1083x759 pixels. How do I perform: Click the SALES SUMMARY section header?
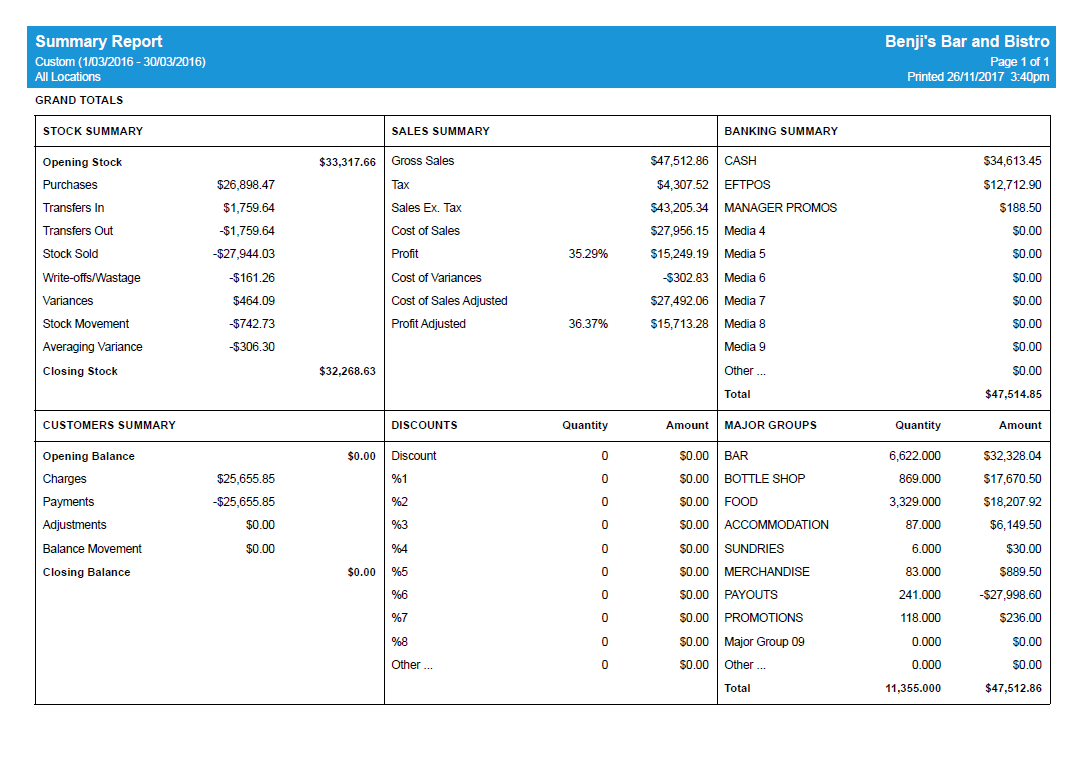[x=440, y=131]
